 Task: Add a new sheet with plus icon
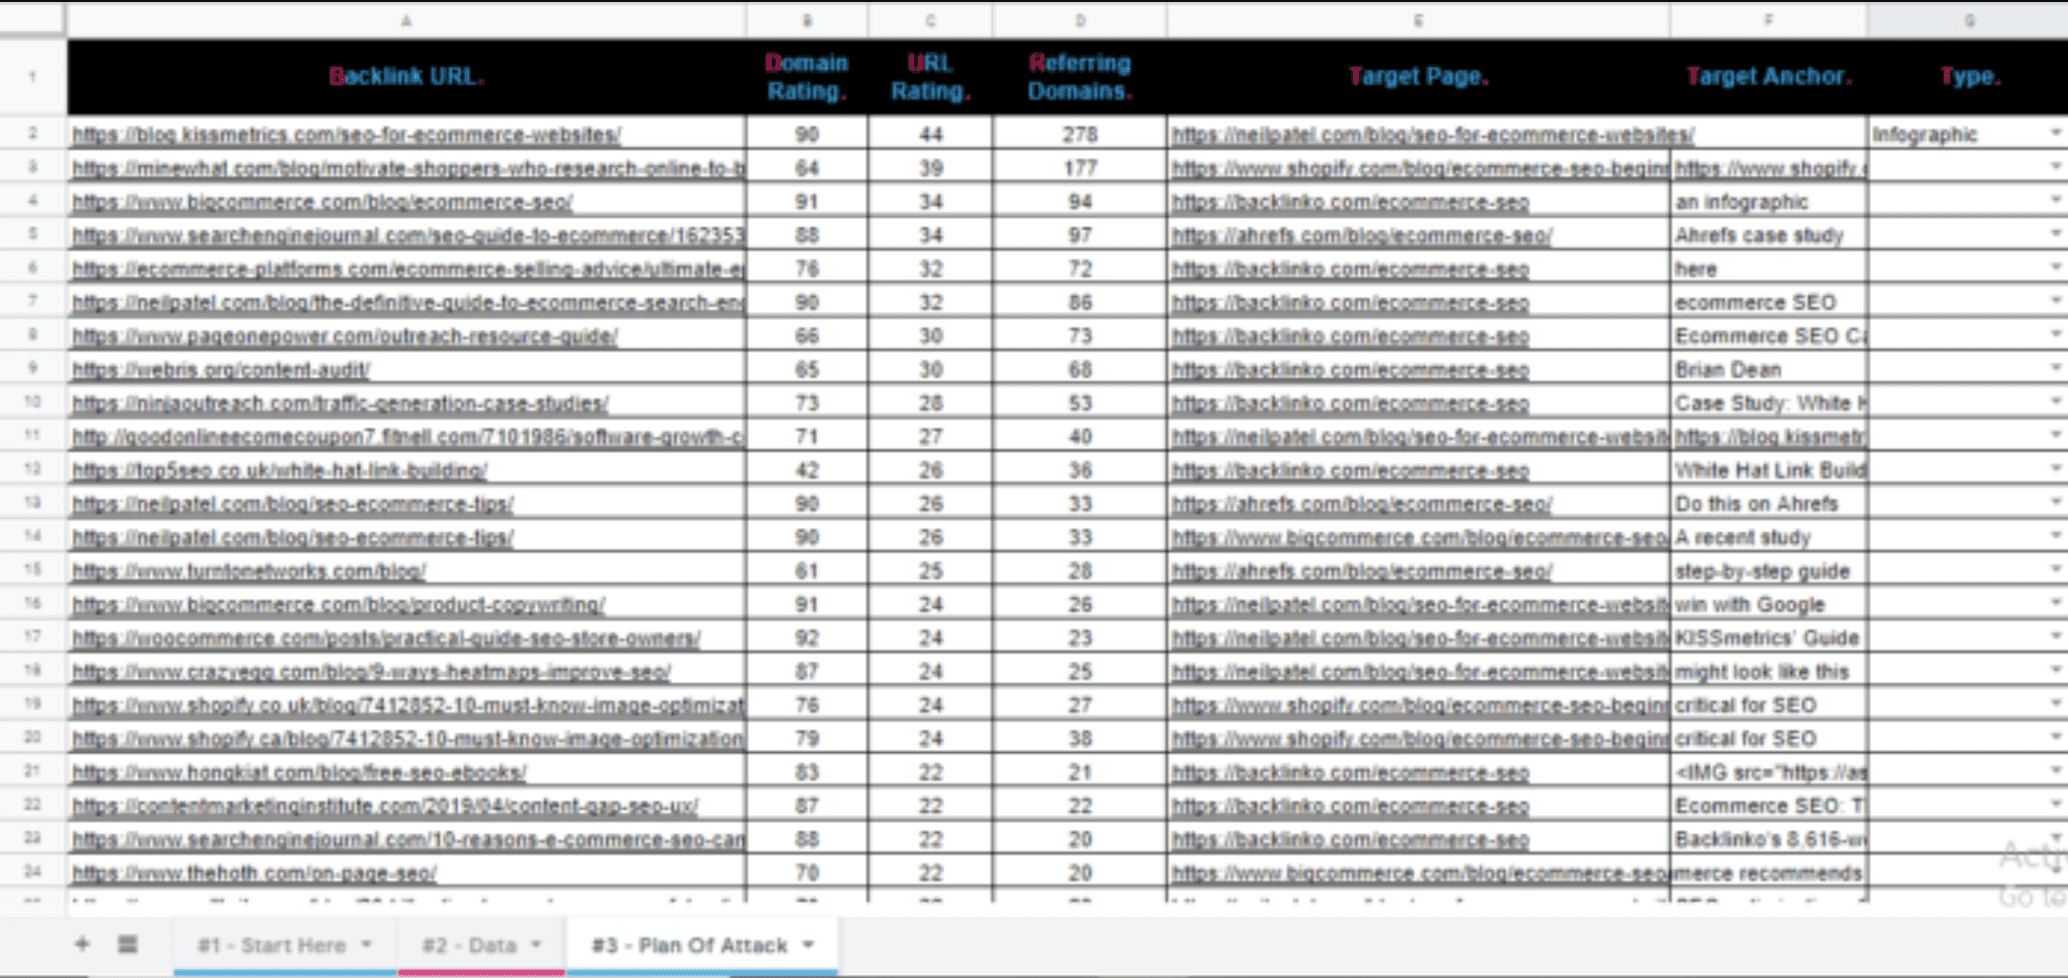(x=82, y=944)
